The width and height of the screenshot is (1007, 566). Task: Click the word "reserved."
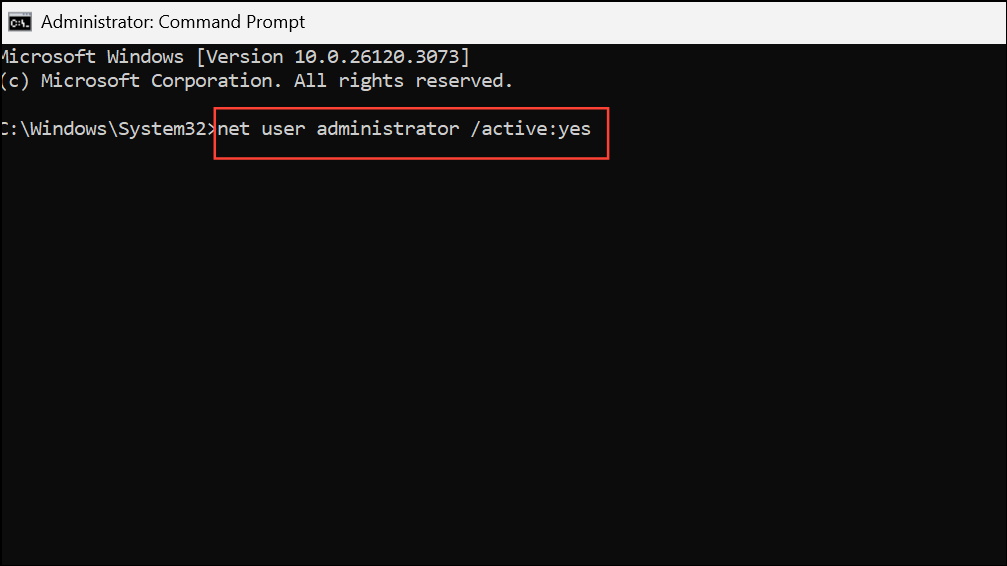[464, 81]
